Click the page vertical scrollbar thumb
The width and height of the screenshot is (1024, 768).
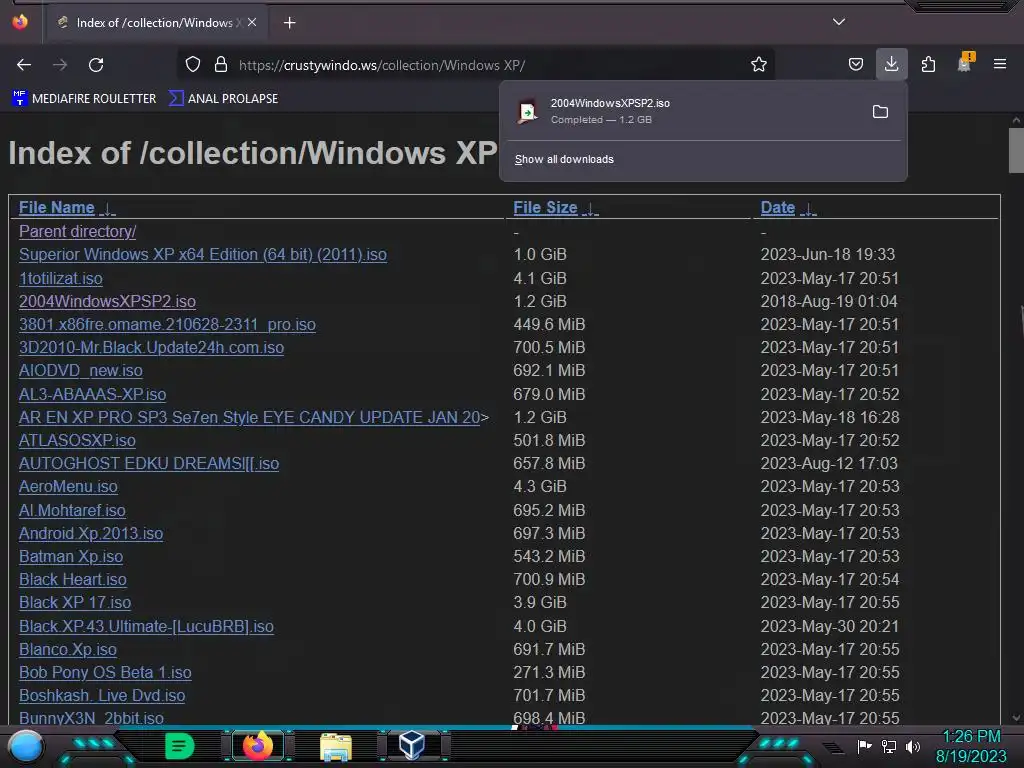point(1016,151)
